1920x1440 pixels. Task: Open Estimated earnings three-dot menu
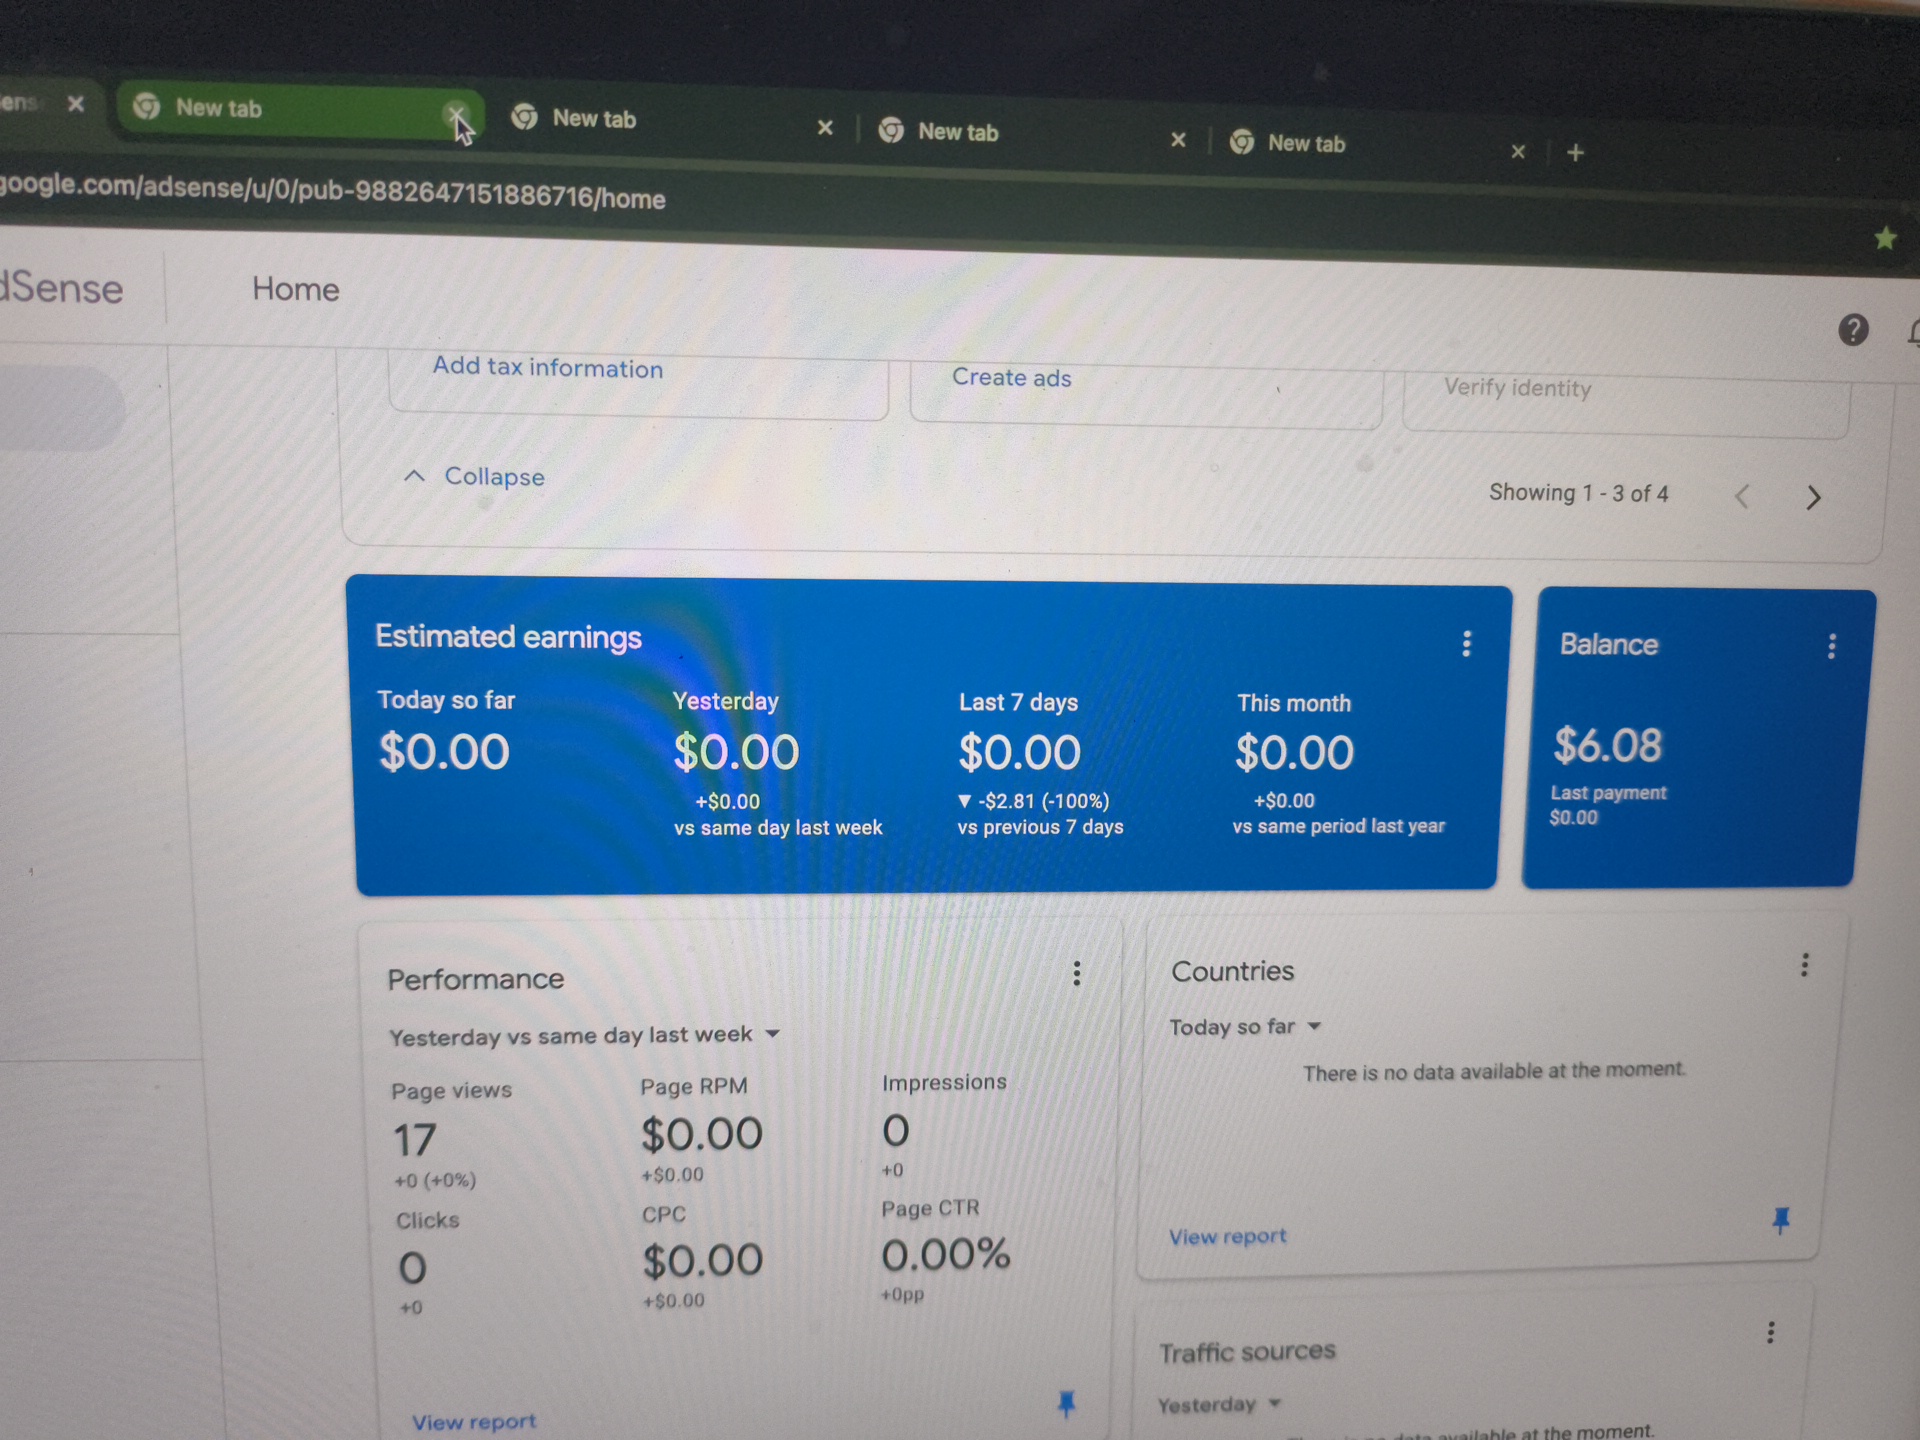(1466, 643)
